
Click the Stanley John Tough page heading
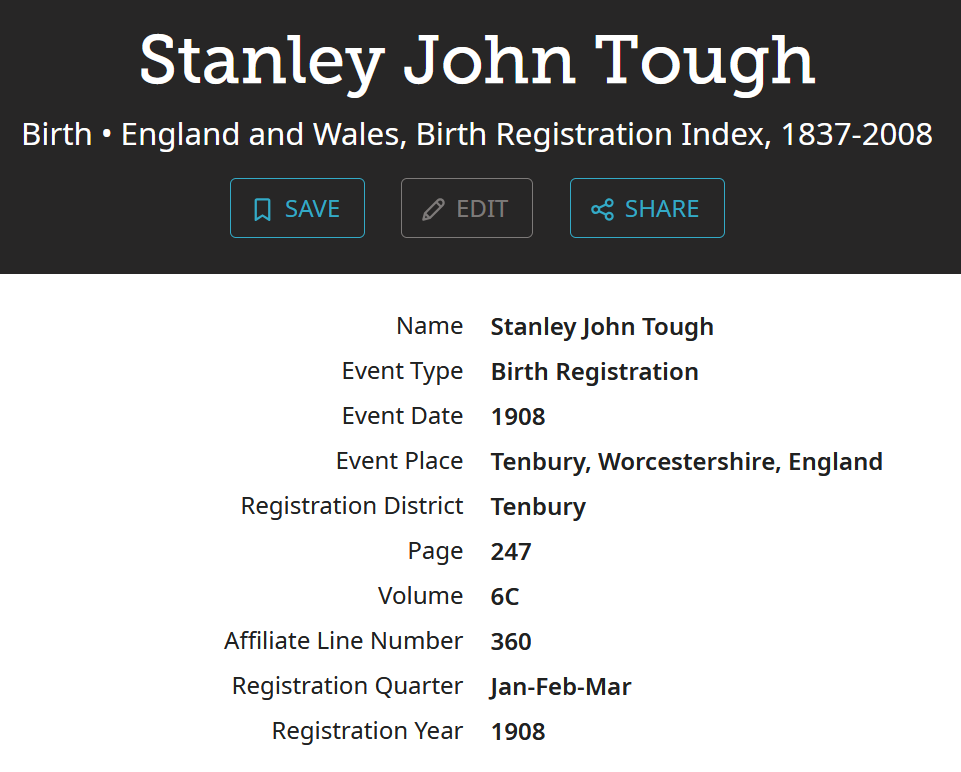477,60
